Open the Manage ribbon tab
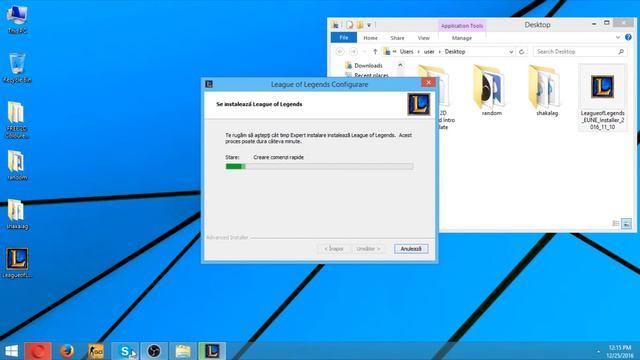This screenshot has width=640, height=360. (462, 38)
